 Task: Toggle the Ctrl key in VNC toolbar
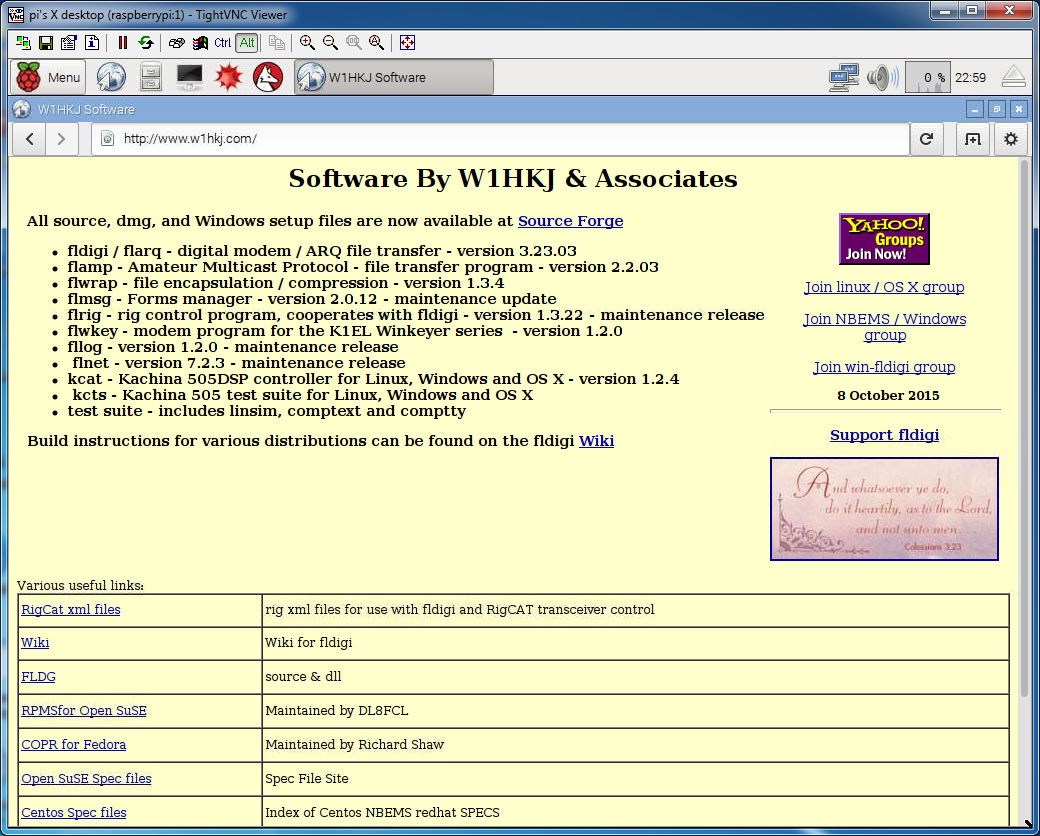click(223, 43)
